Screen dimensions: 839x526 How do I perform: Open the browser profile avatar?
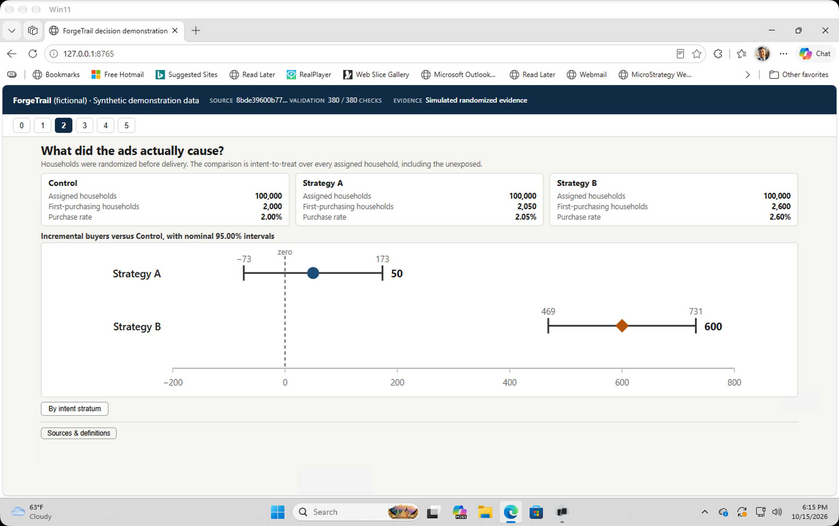tap(762, 54)
